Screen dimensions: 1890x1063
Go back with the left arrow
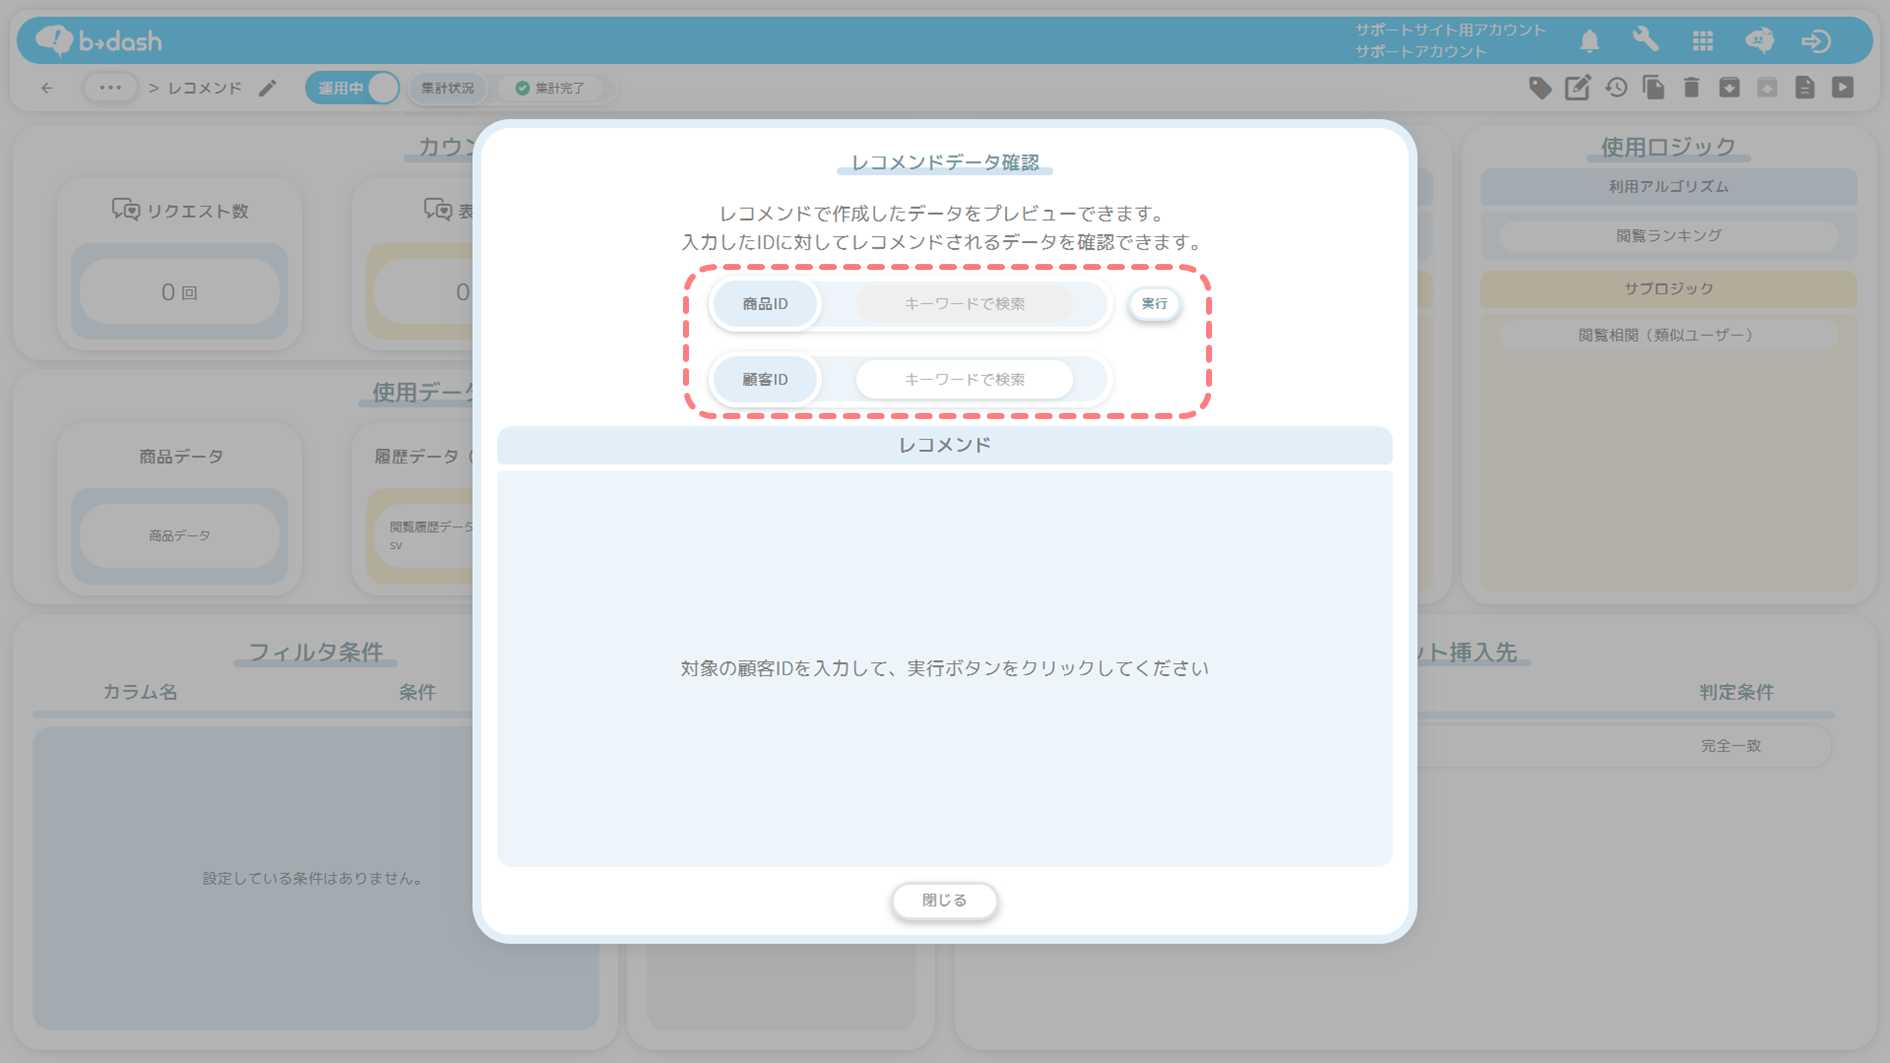47,88
